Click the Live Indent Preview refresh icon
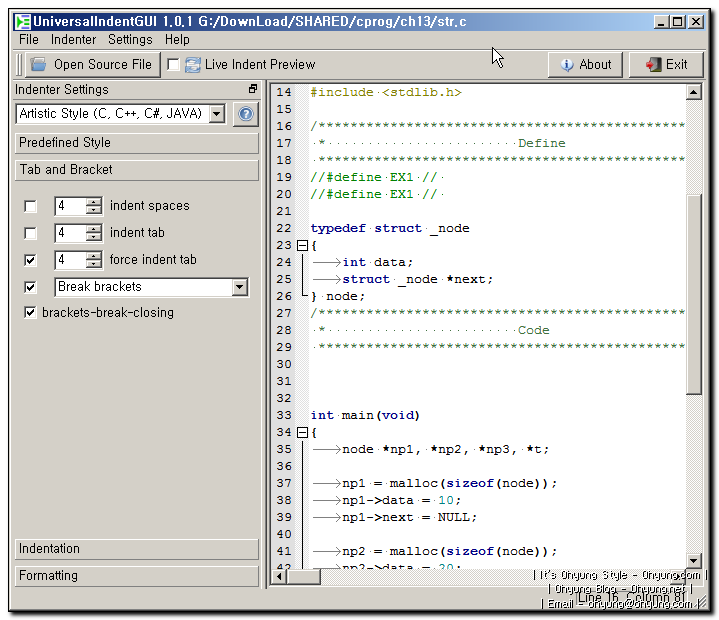 point(193,64)
